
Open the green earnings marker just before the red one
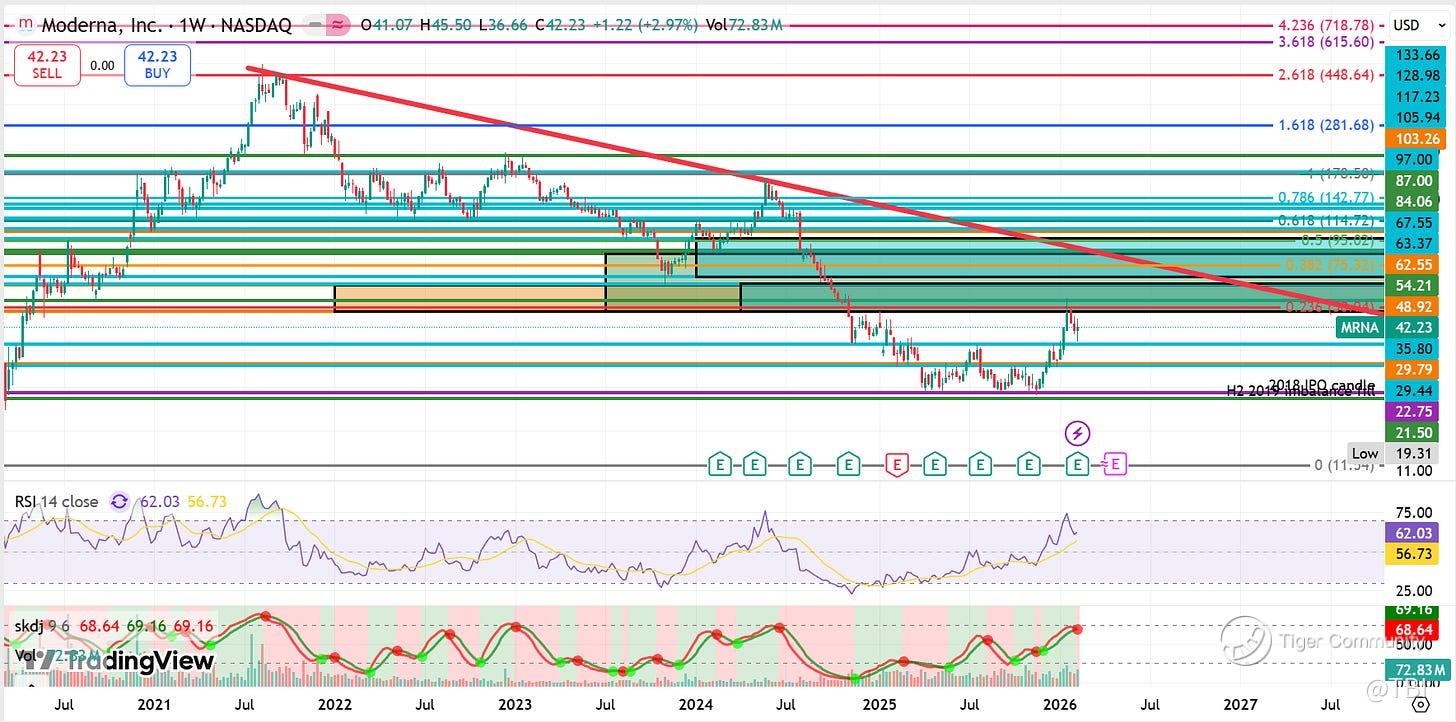(848, 463)
